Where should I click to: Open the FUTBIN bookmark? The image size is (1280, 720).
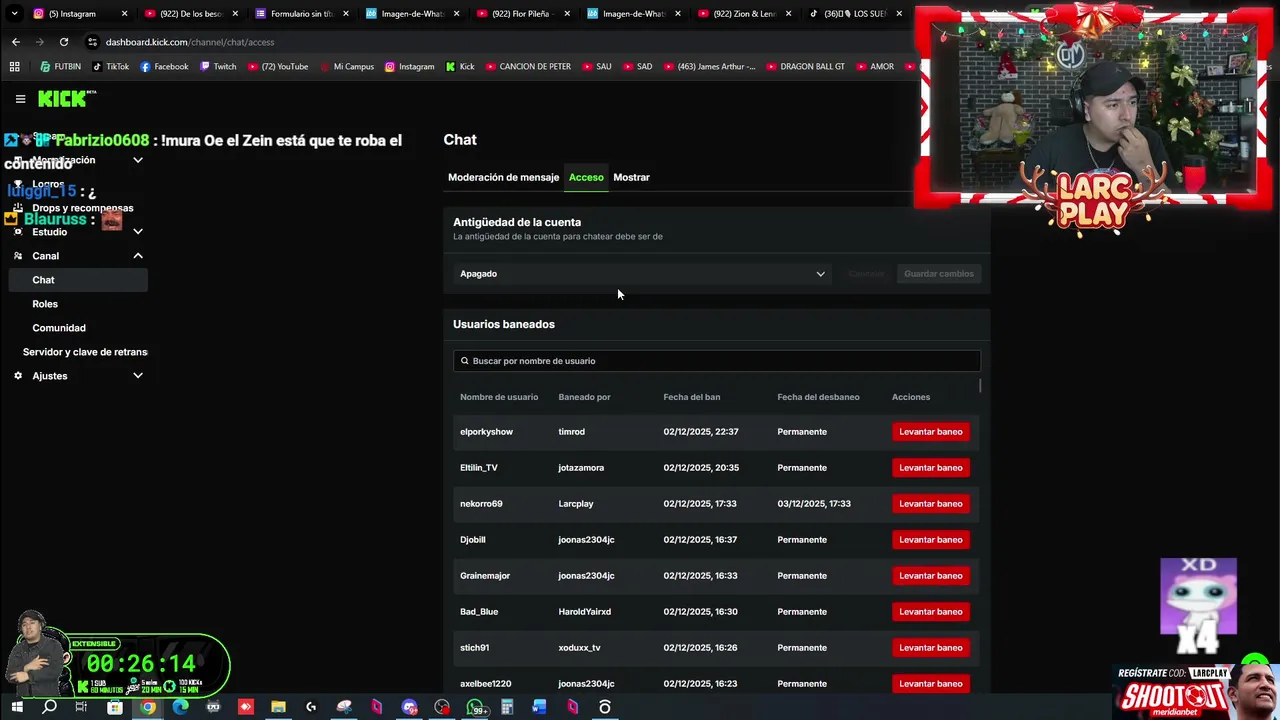61,67
